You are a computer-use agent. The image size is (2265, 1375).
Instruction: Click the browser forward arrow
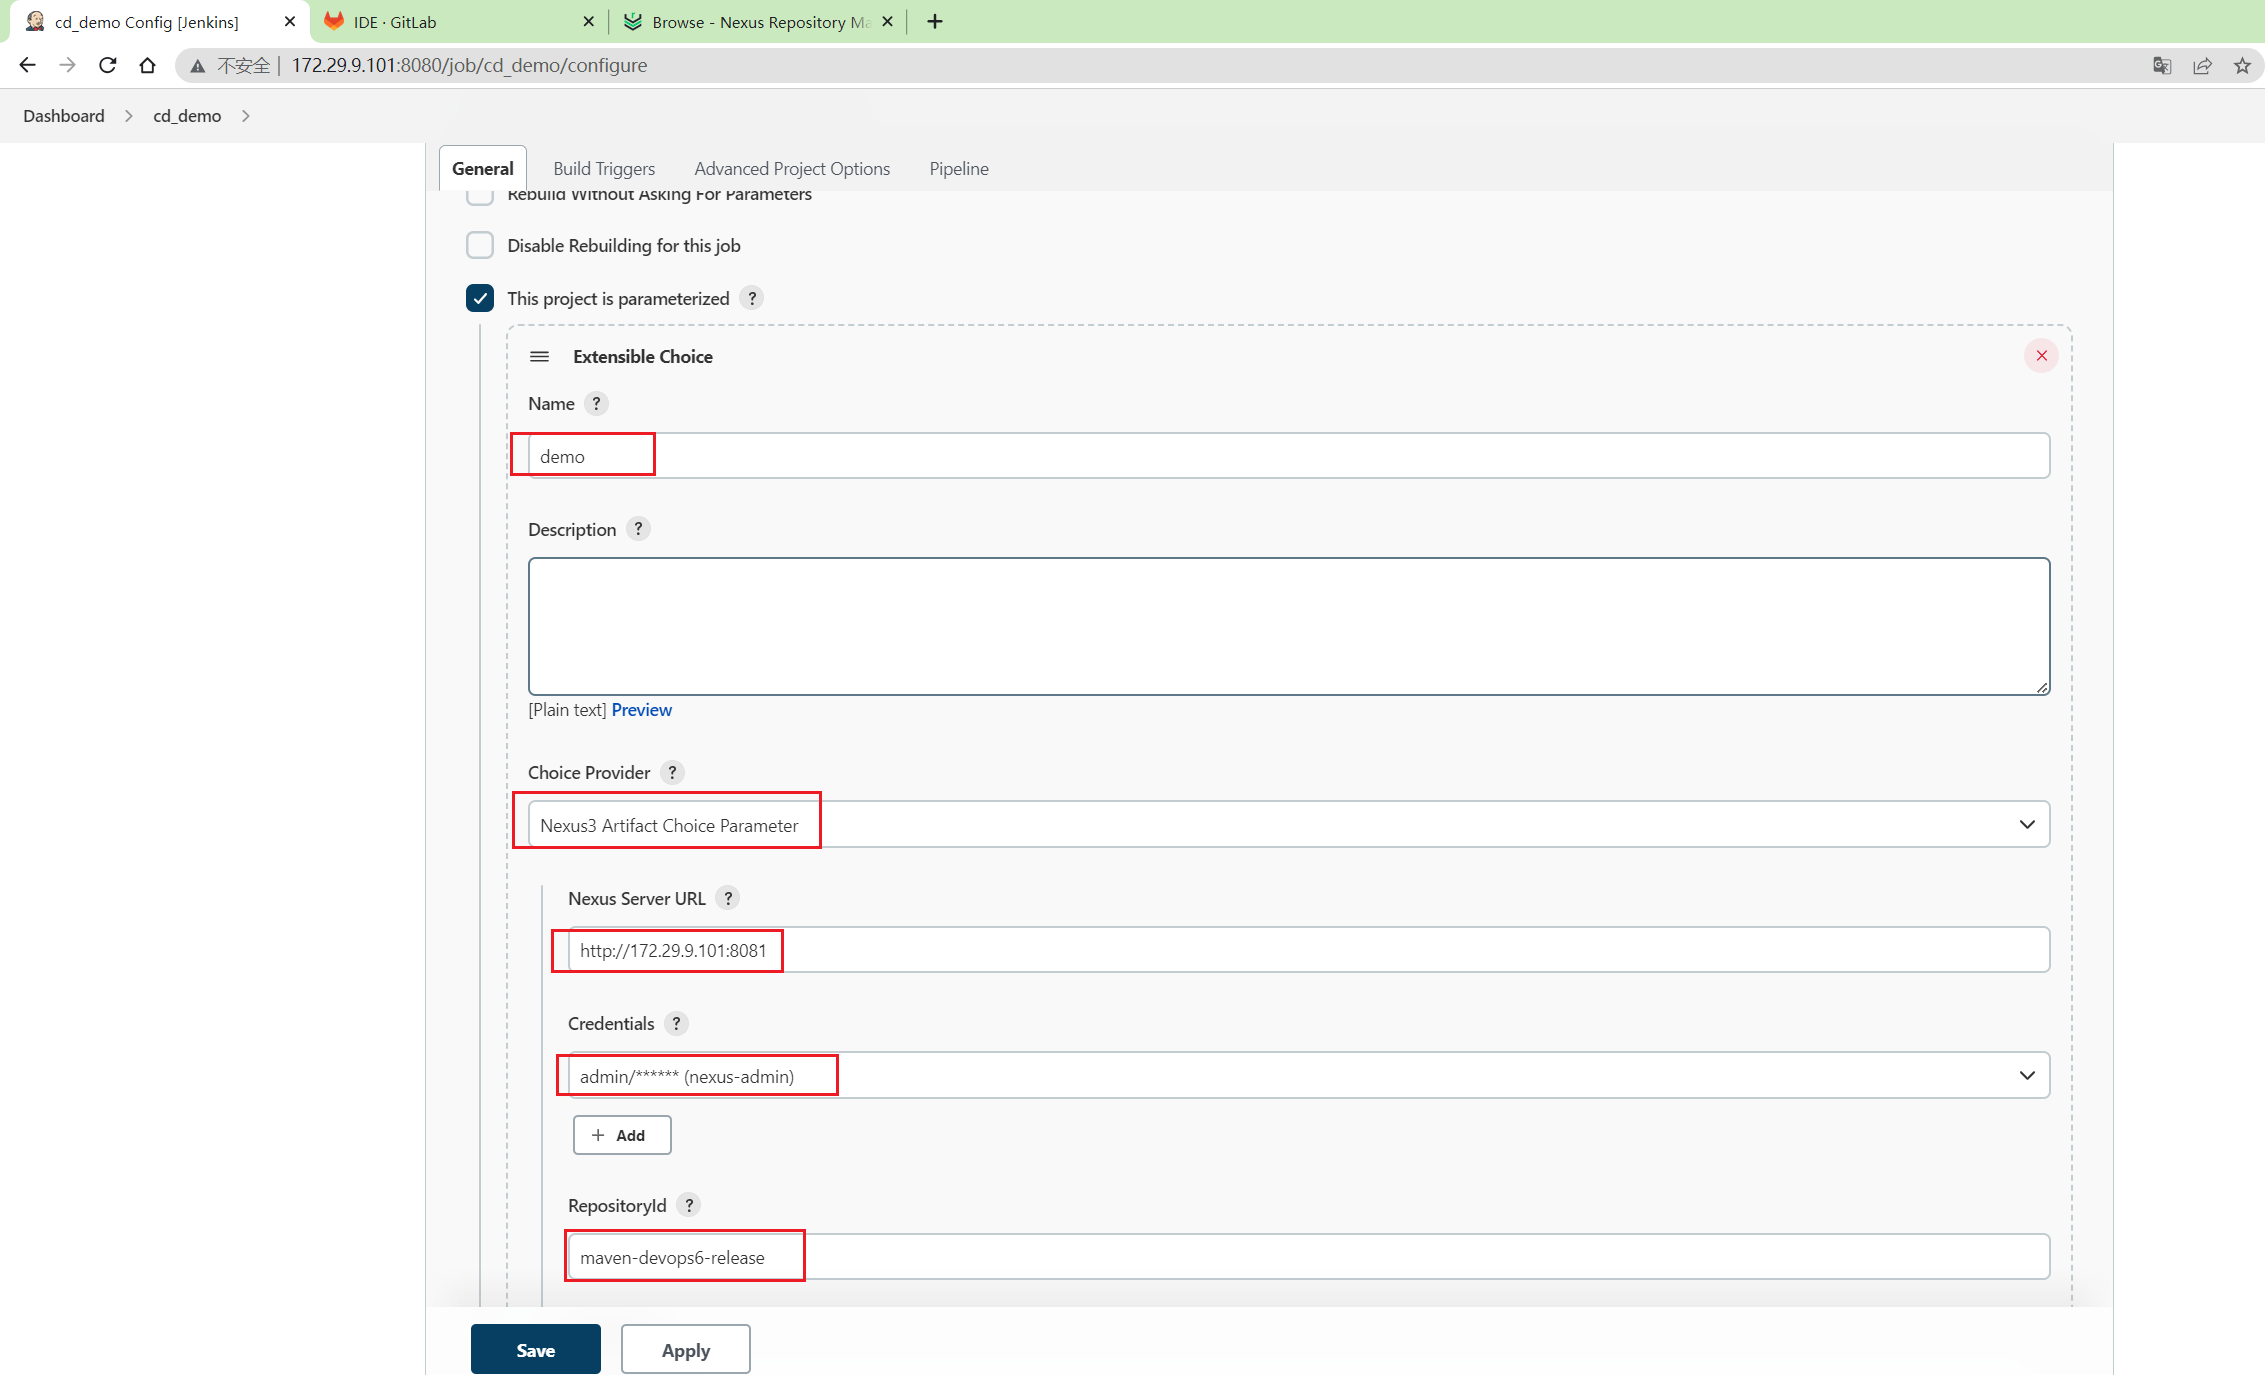pyautogui.click(x=67, y=65)
